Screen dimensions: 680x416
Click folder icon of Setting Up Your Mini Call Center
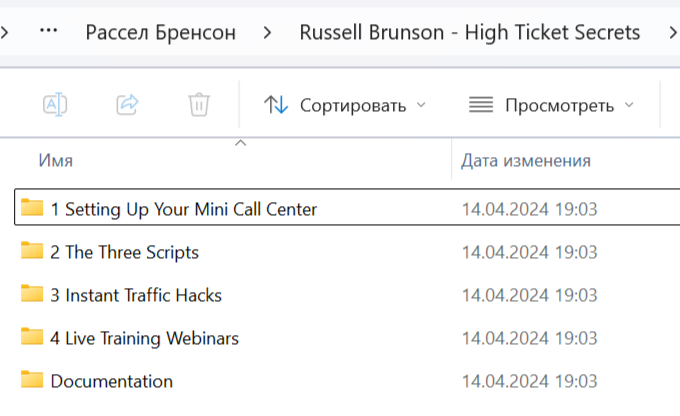32,207
